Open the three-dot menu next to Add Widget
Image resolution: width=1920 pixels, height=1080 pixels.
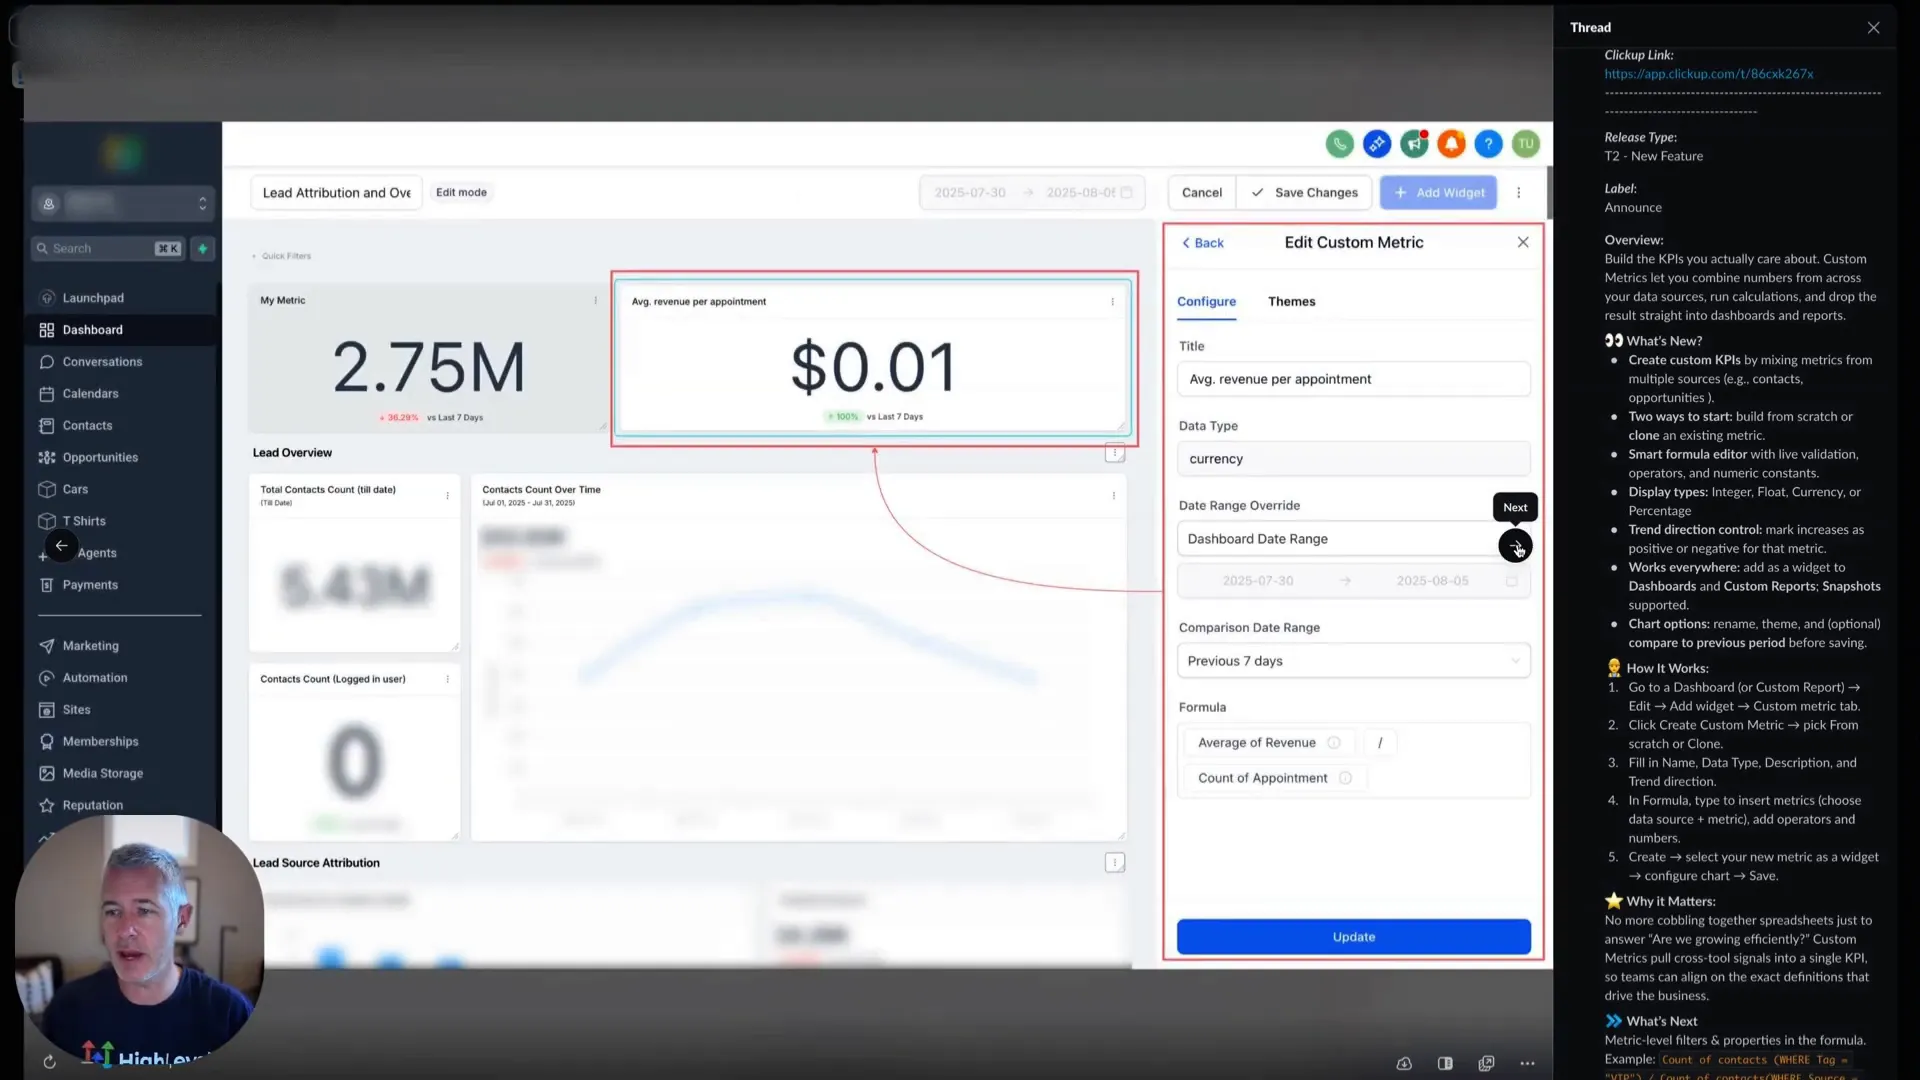click(1520, 192)
